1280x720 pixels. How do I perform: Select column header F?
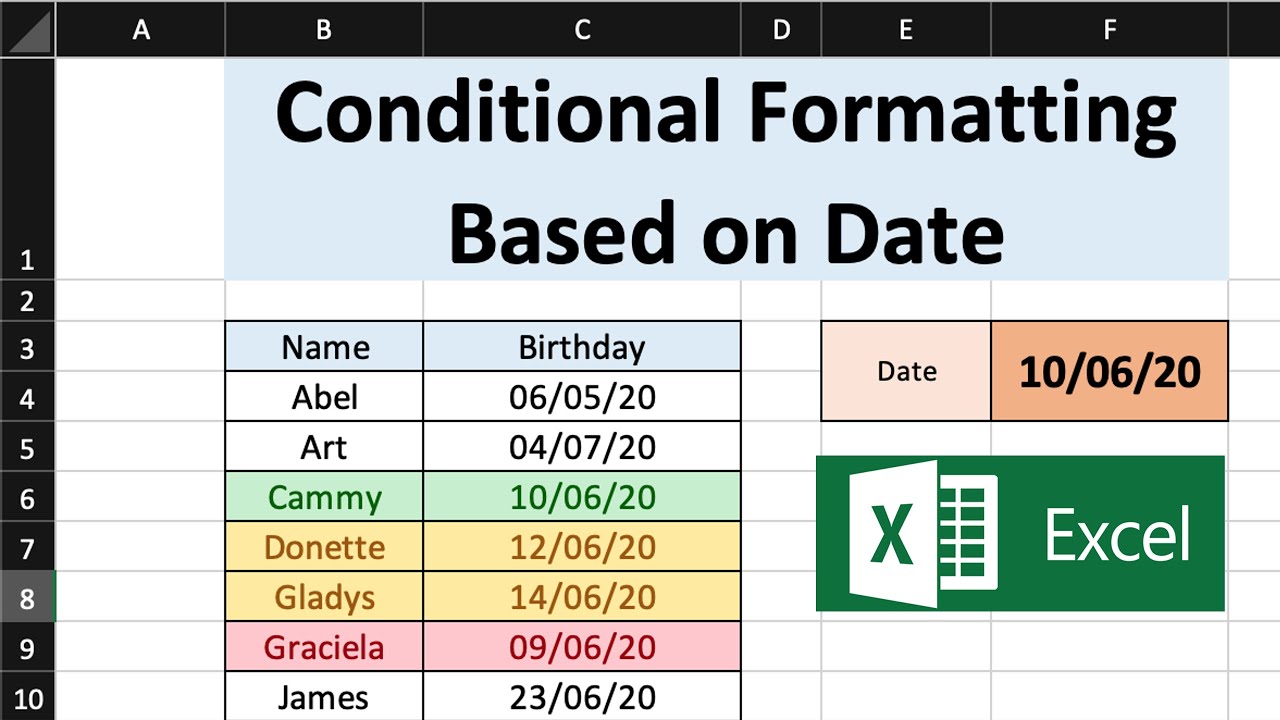[x=1109, y=29]
